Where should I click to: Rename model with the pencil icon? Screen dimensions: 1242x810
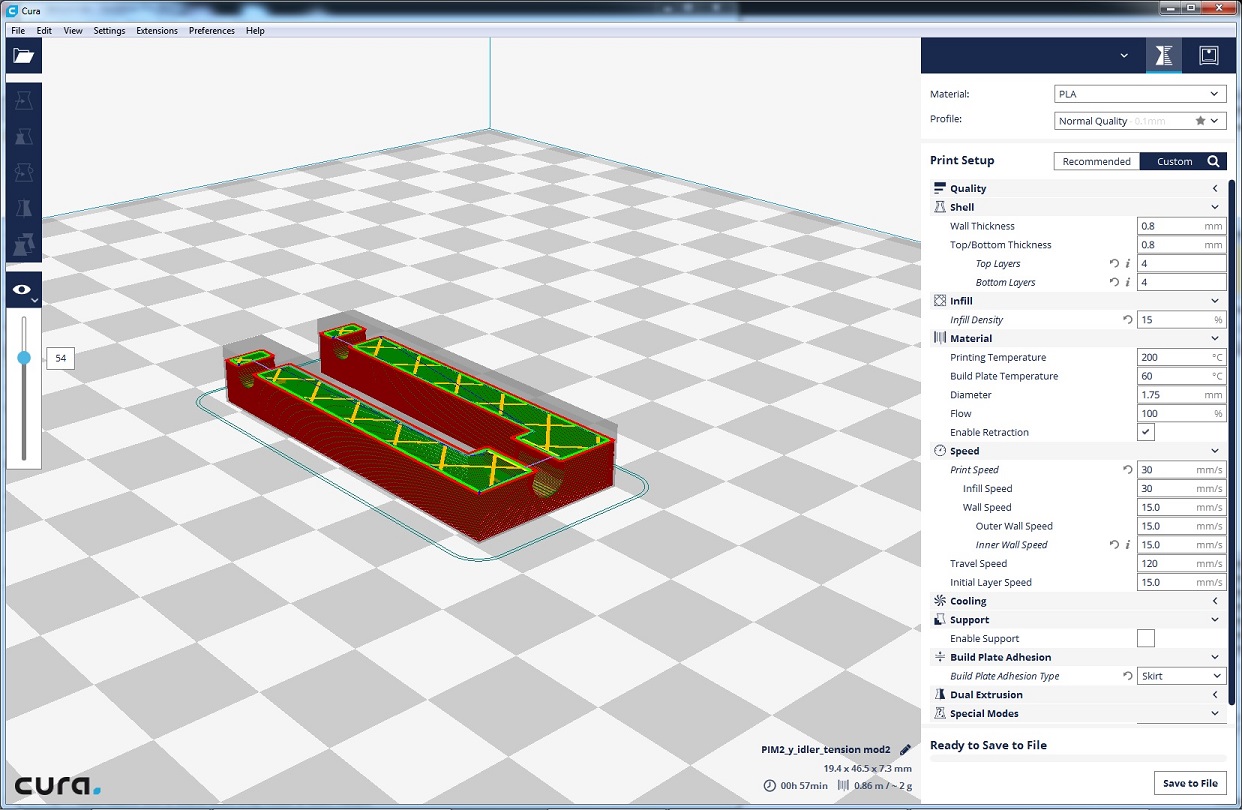tap(905, 749)
